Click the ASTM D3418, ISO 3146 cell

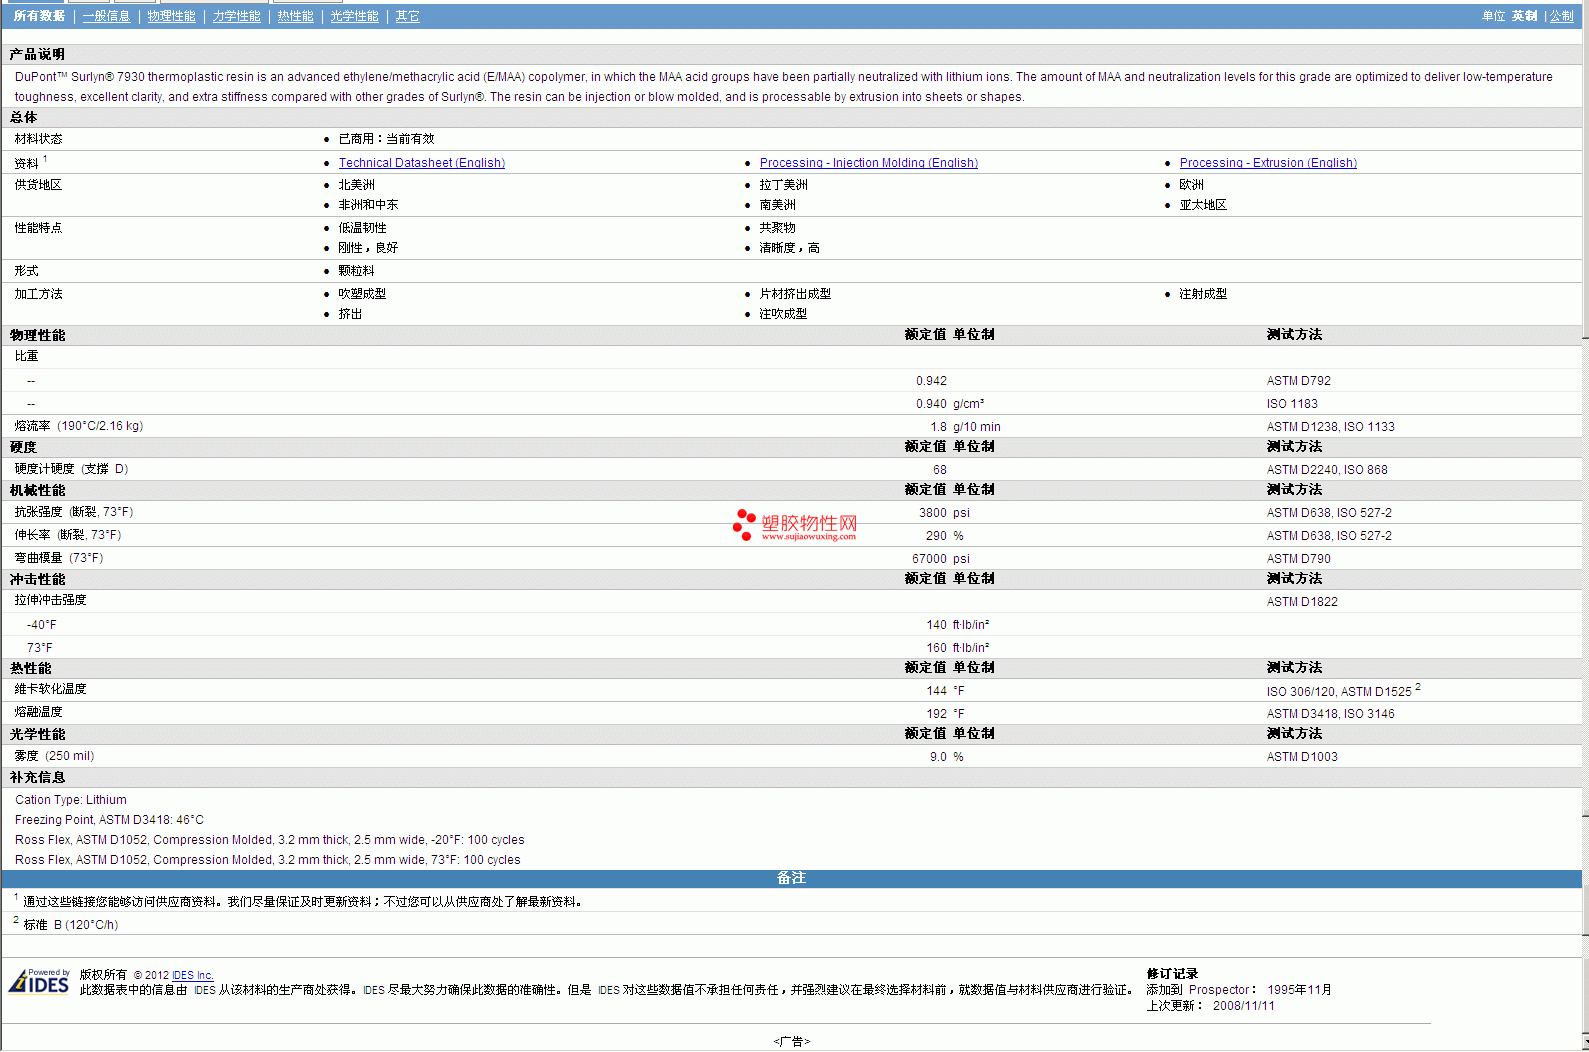point(1331,714)
